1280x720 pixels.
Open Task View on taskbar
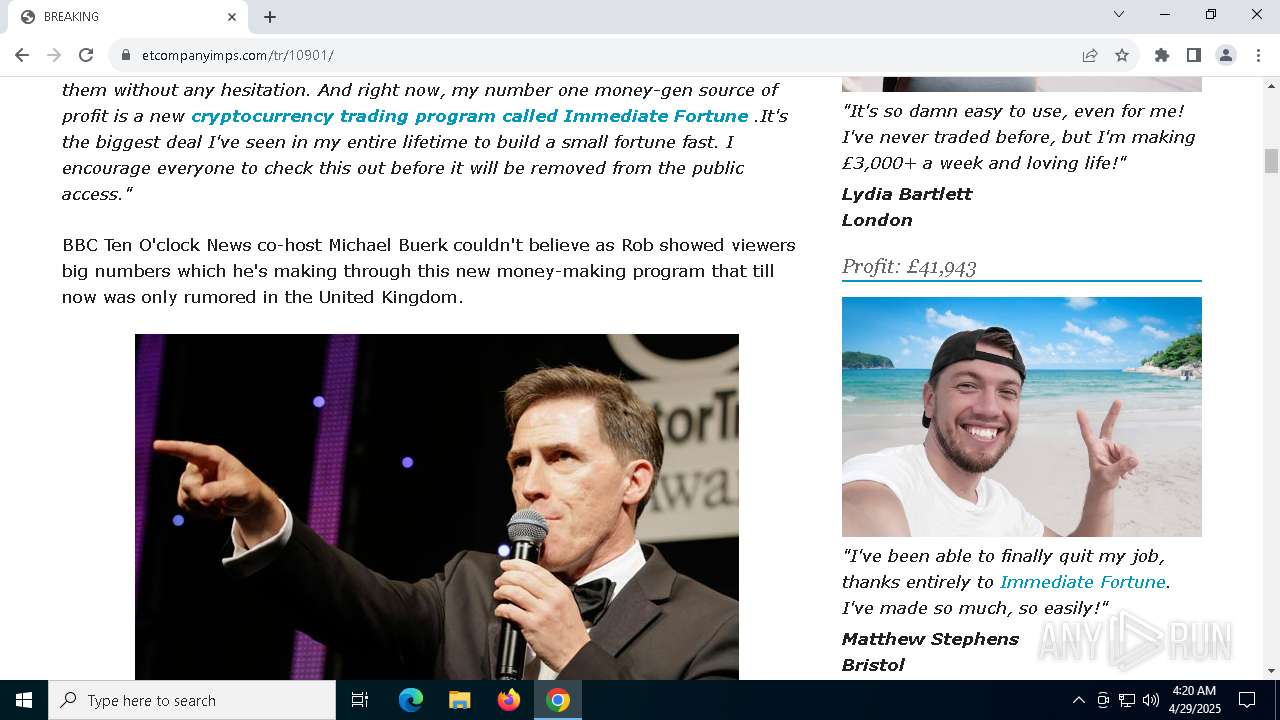click(360, 700)
